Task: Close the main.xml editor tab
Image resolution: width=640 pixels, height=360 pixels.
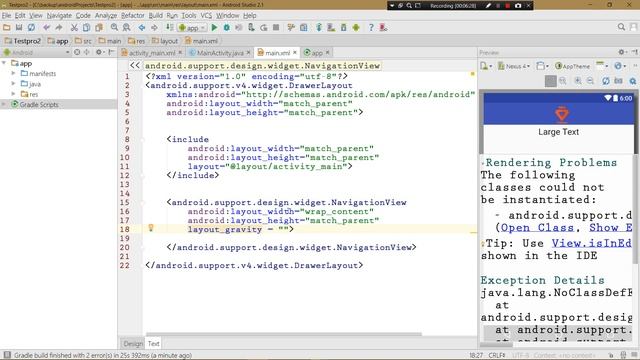Action: click(x=294, y=53)
